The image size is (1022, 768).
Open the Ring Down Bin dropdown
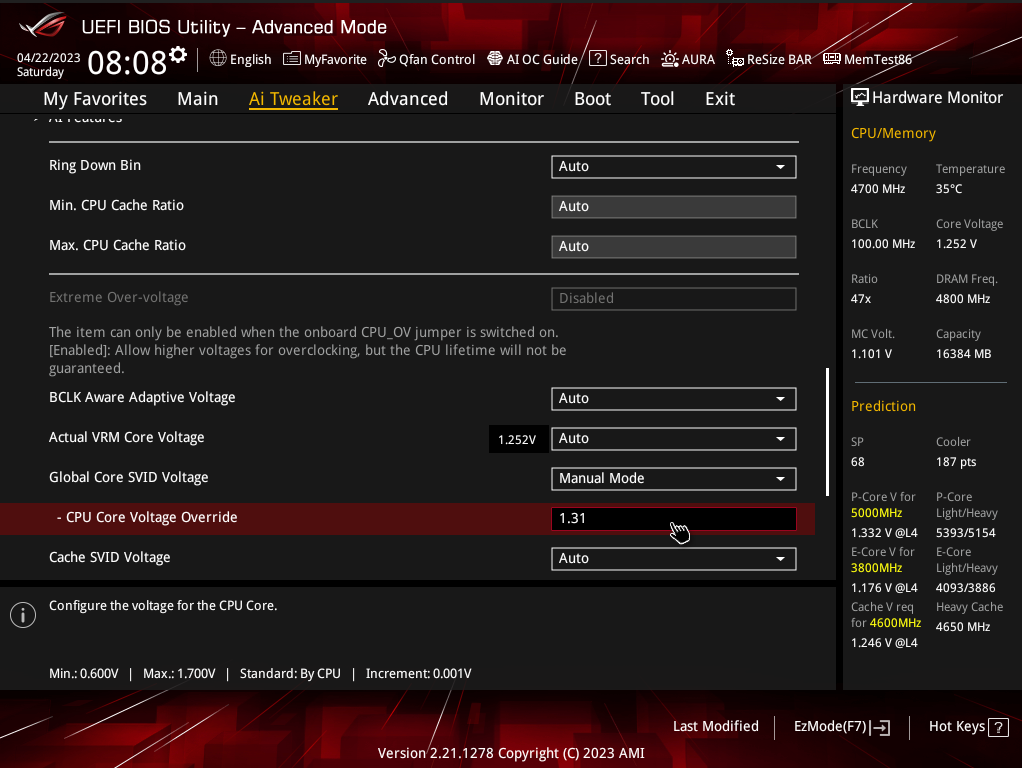[x=673, y=166]
